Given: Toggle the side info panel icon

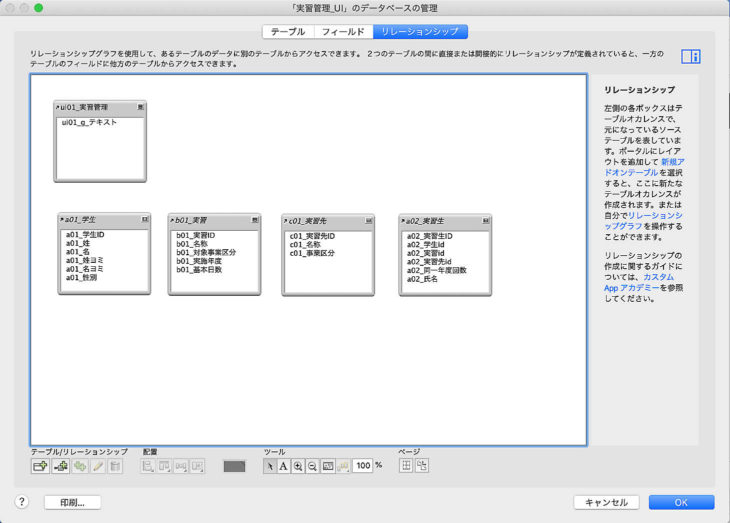Looking at the screenshot, I should (x=690, y=57).
